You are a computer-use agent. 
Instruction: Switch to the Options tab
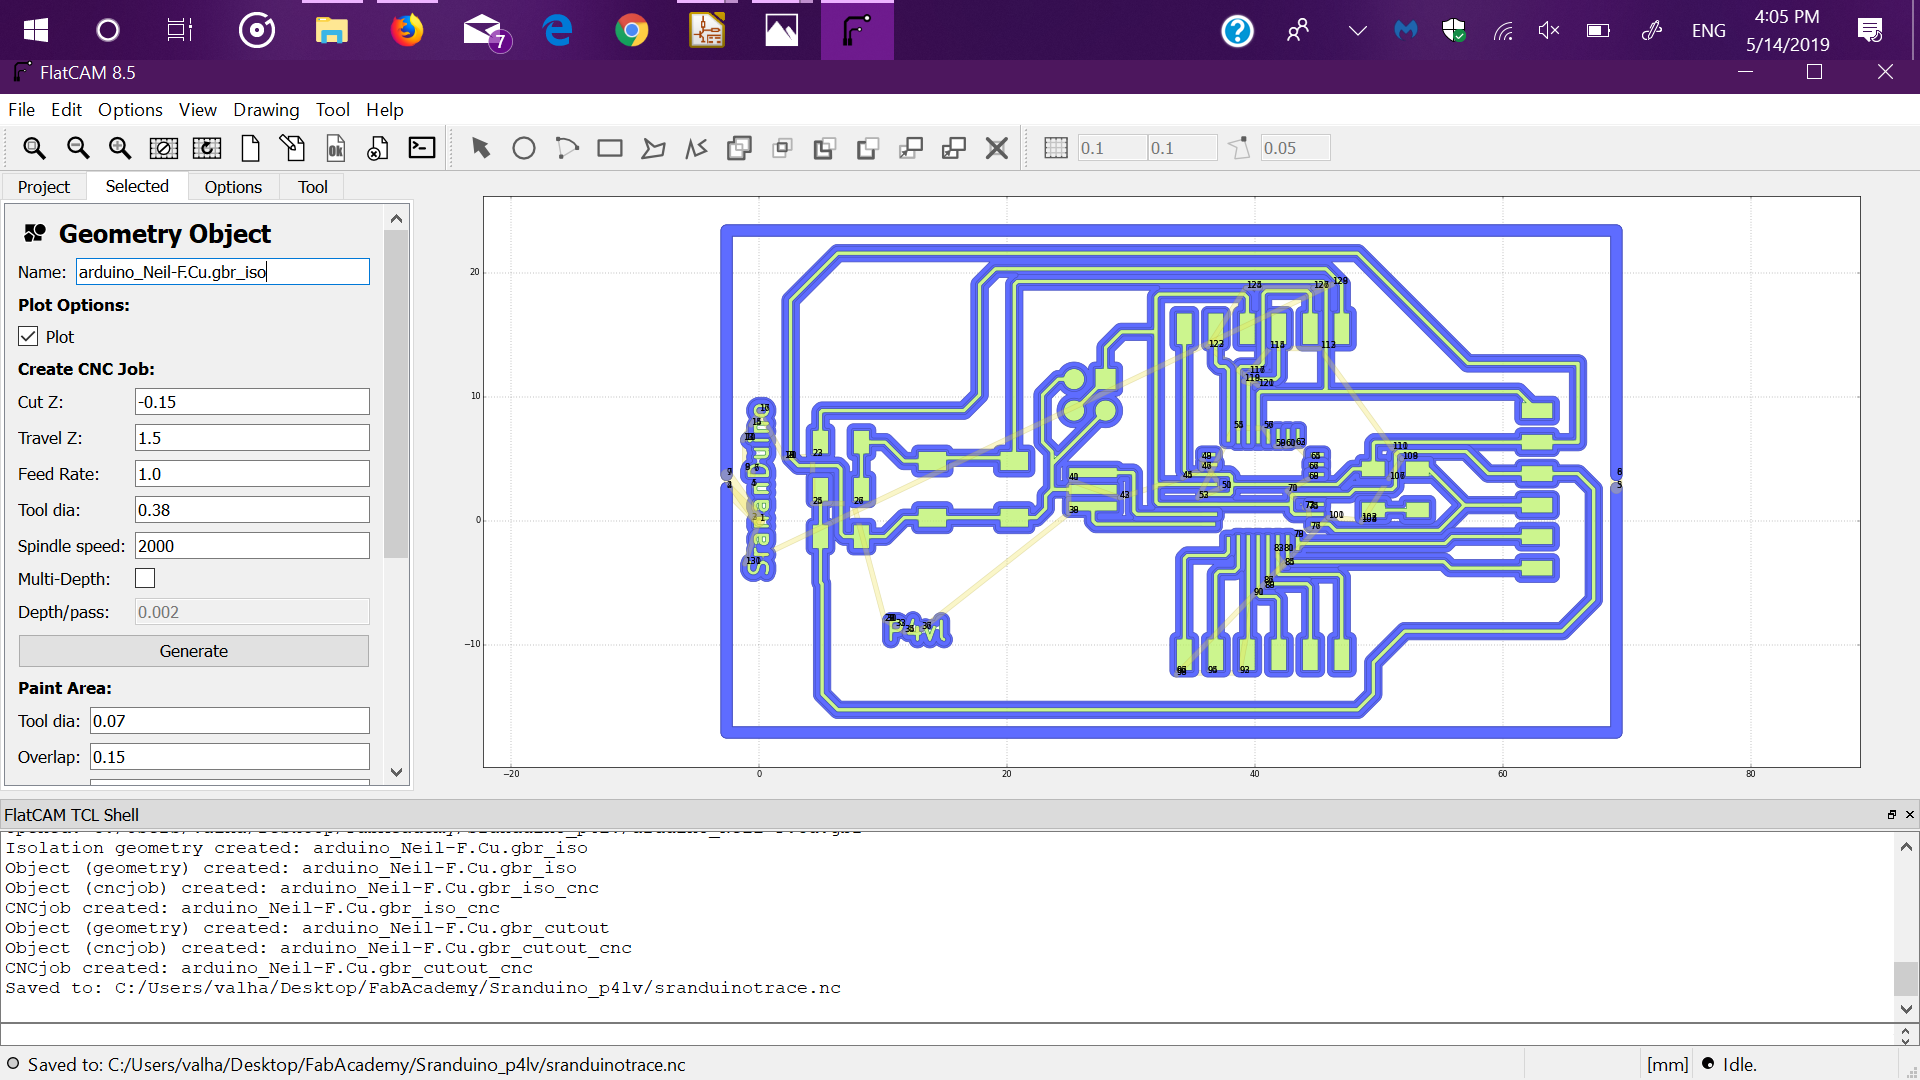point(233,187)
